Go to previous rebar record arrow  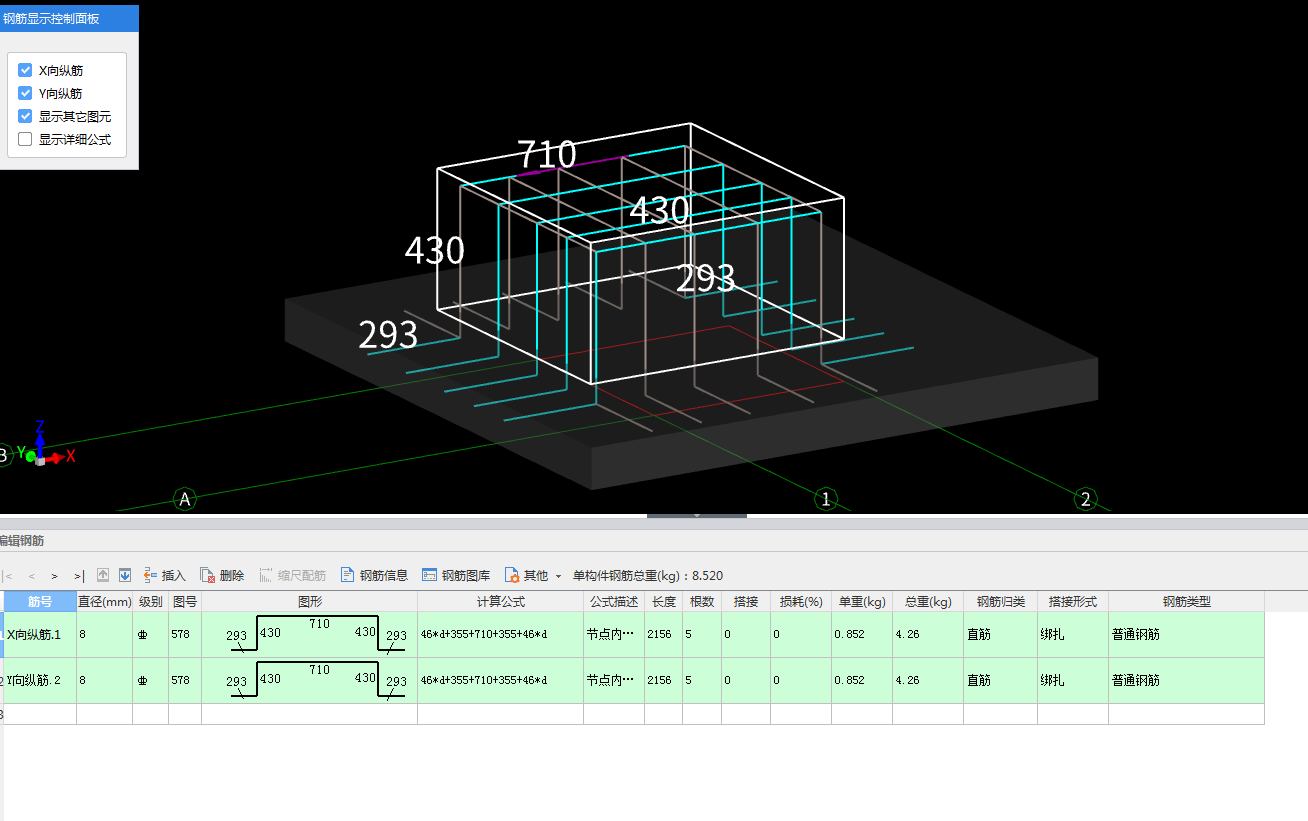click(x=31, y=576)
